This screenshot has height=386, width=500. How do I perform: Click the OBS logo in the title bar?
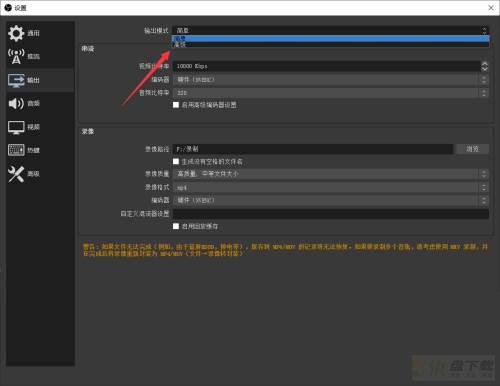point(8,7)
